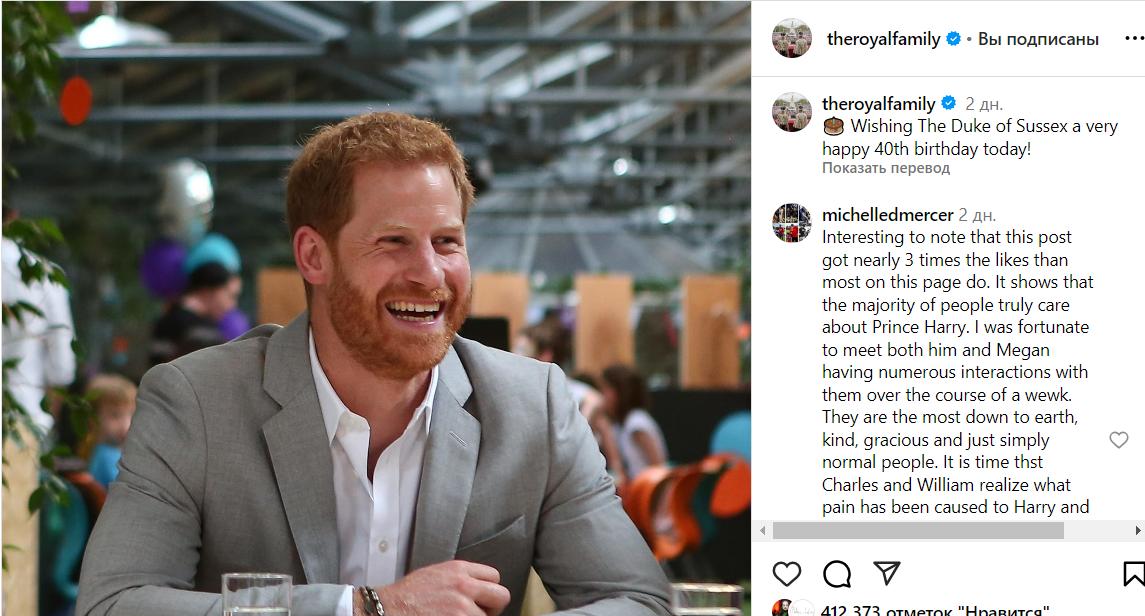This screenshot has height=616, width=1145.
Task: Click theroyalfamily username in the caption
Action: pyautogui.click(x=878, y=104)
